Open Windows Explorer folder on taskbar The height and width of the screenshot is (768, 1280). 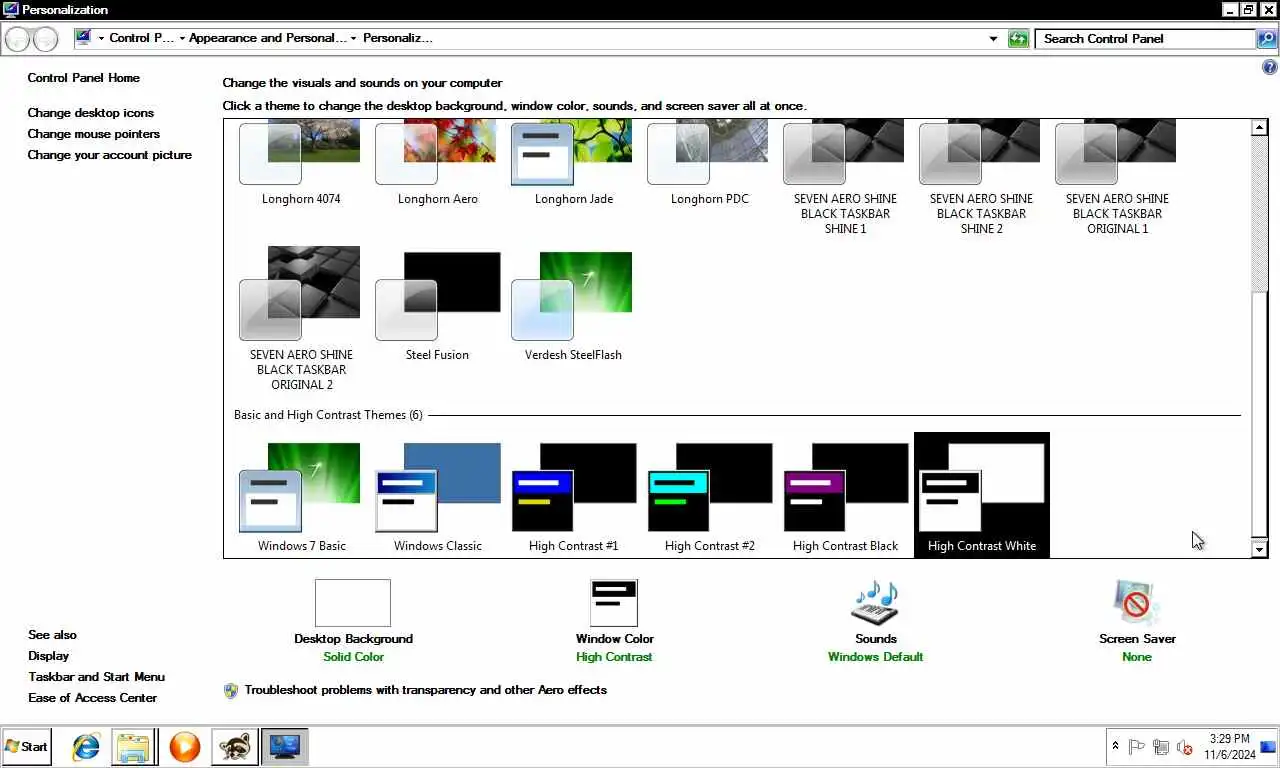(133, 747)
